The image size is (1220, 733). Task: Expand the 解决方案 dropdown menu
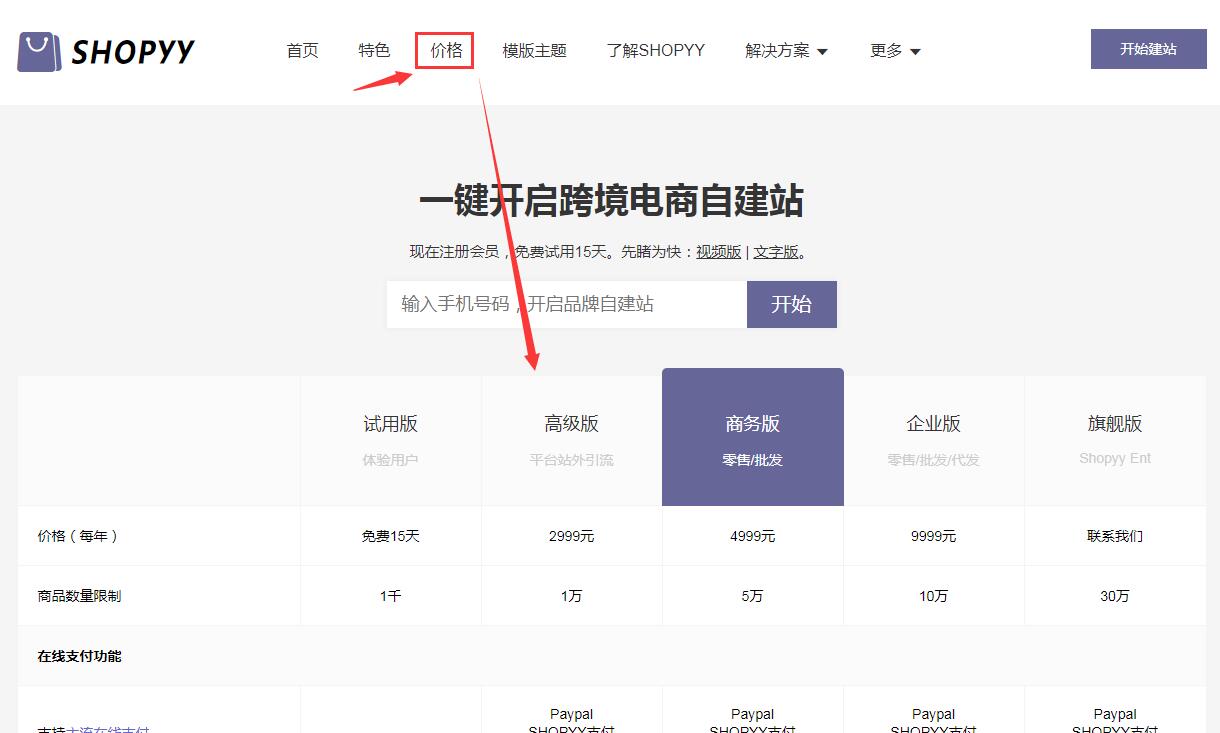[x=786, y=50]
